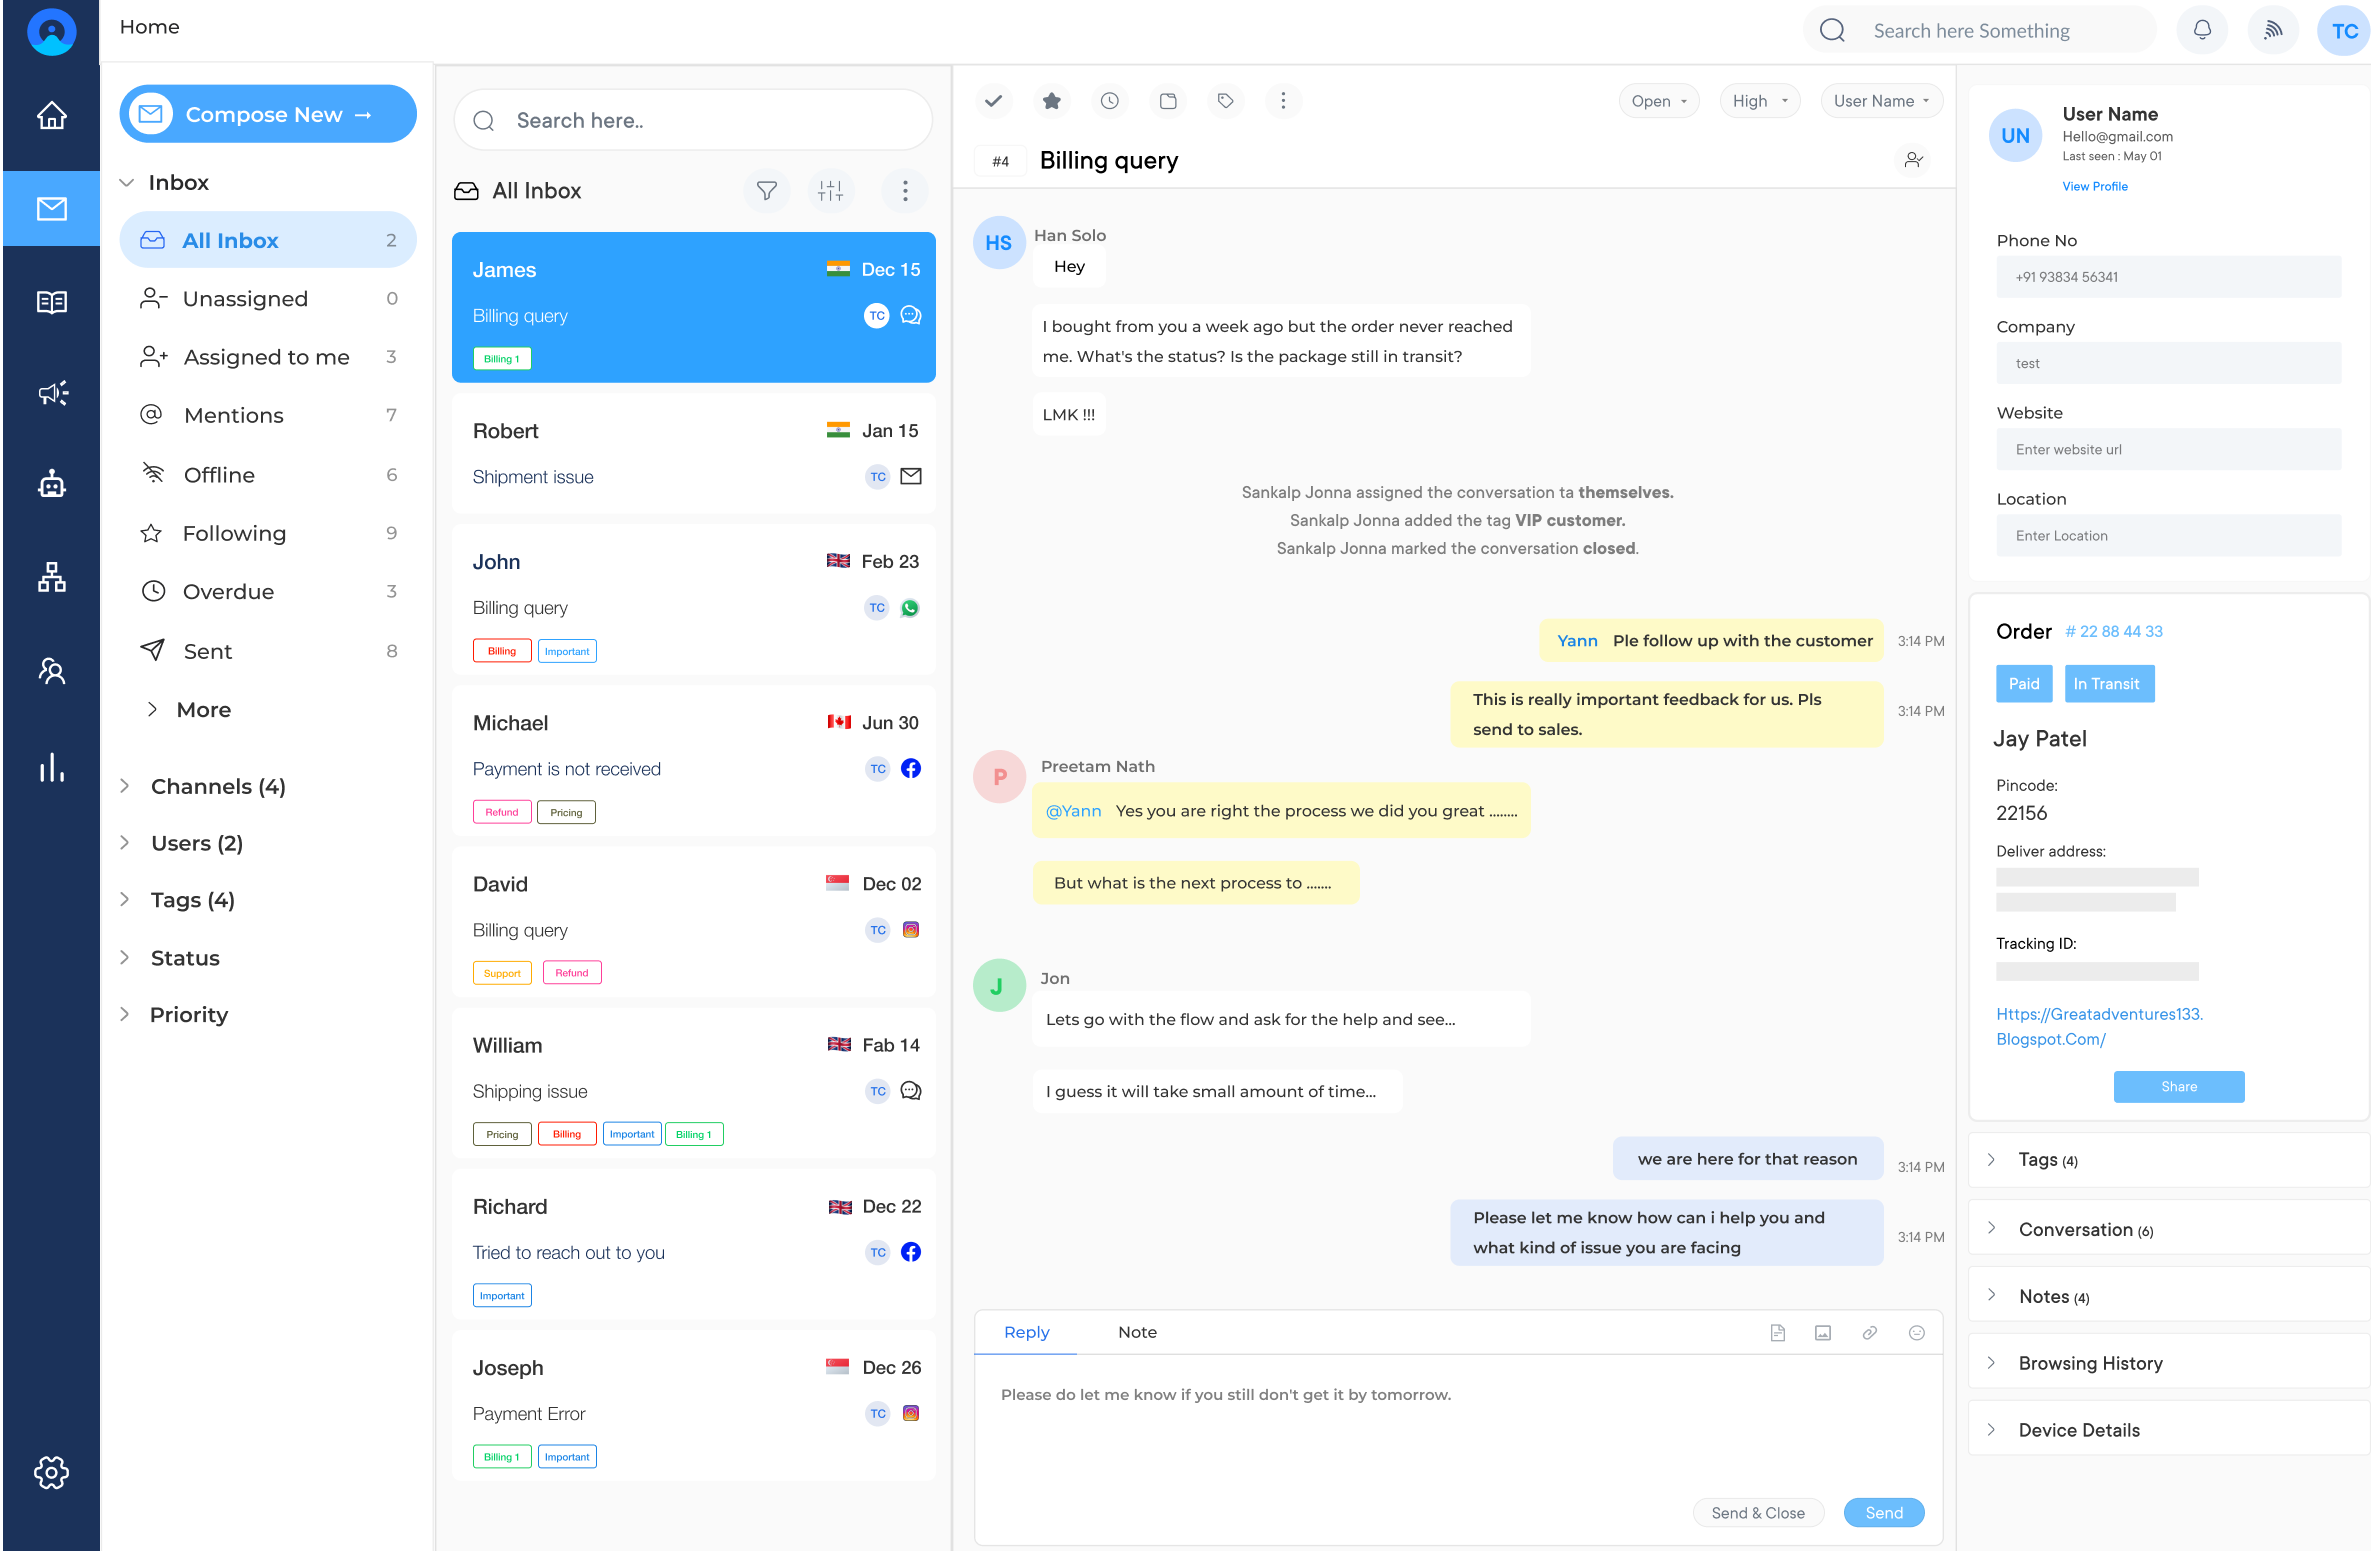2371x1551 pixels.
Task: Select the filter icon in All Inbox
Action: tap(767, 192)
